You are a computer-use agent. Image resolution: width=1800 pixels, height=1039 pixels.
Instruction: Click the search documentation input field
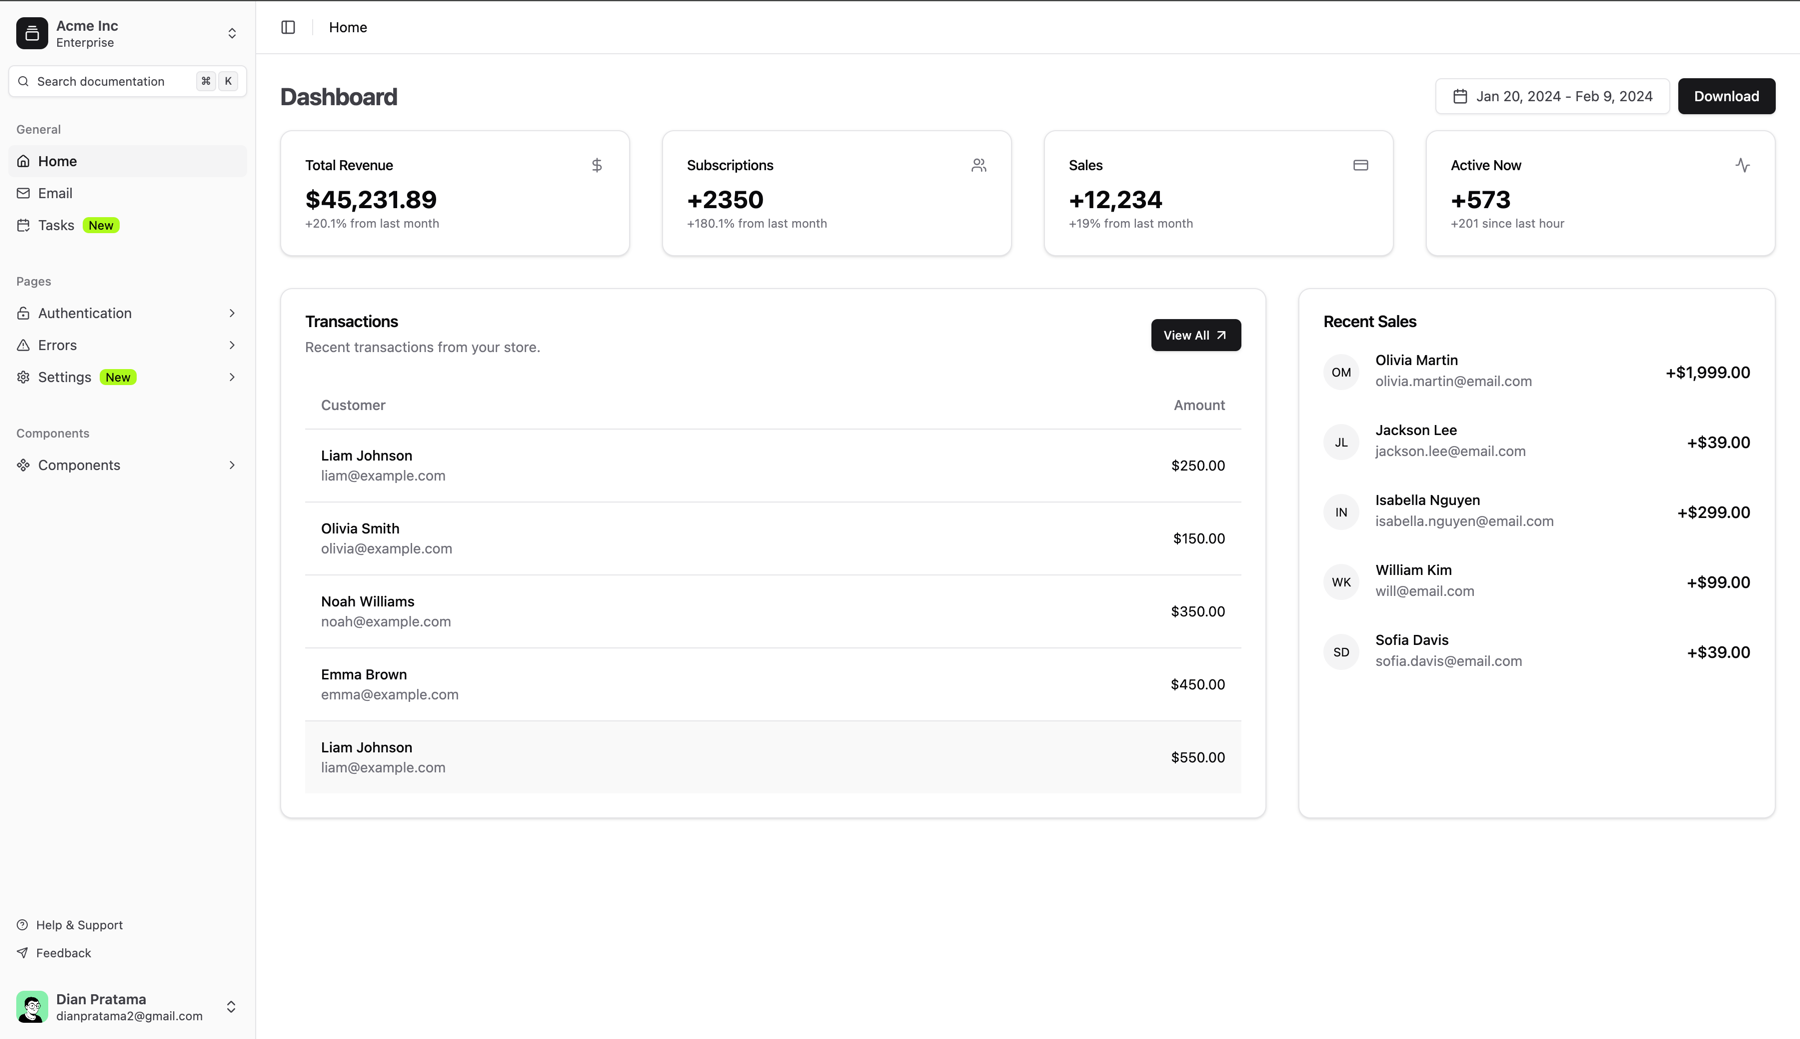110,81
